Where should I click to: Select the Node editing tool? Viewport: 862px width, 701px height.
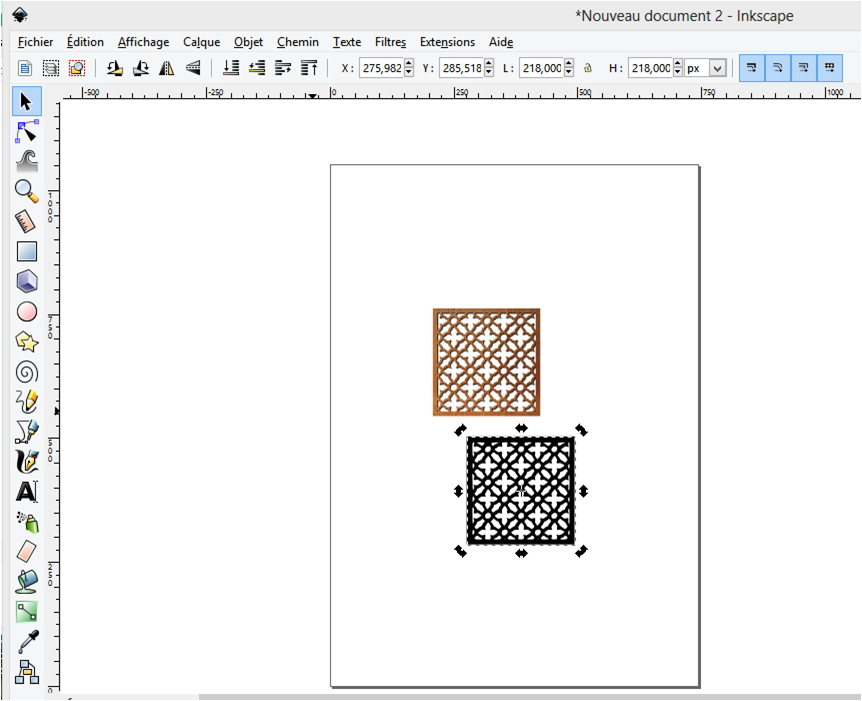tap(26, 132)
